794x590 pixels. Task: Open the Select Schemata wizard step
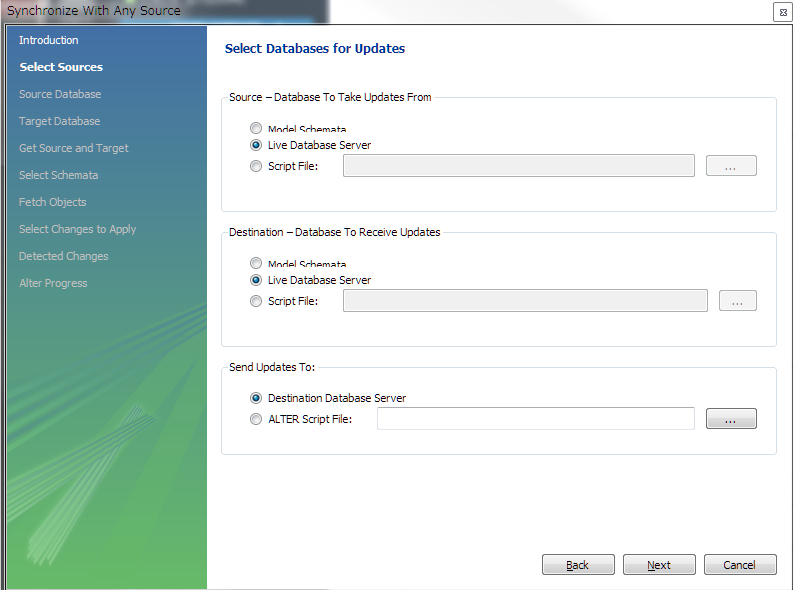[59, 175]
